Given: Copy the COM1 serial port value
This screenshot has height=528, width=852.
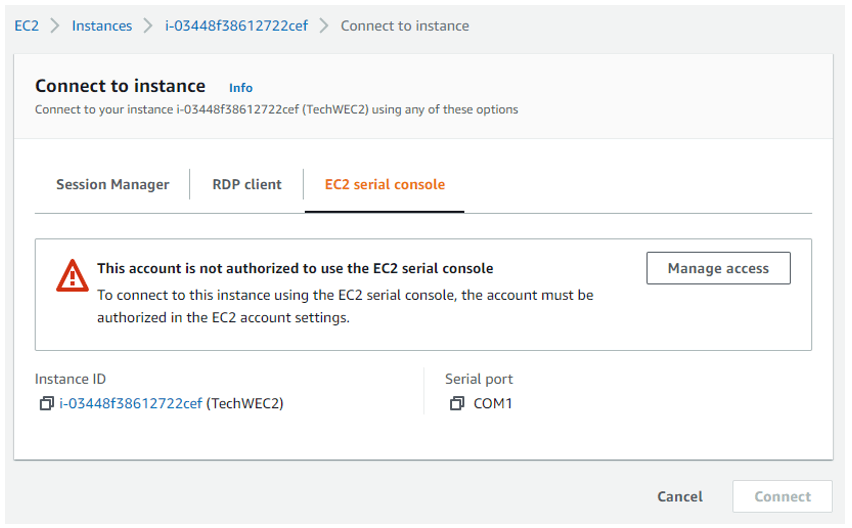Looking at the screenshot, I should pos(457,404).
